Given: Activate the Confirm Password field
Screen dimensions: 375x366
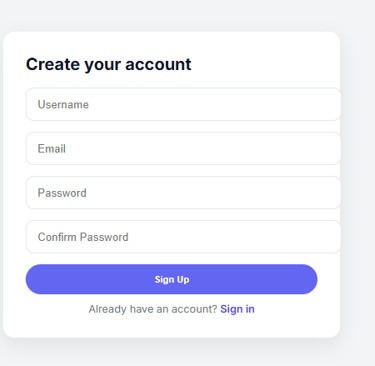Looking at the screenshot, I should 183,237.
